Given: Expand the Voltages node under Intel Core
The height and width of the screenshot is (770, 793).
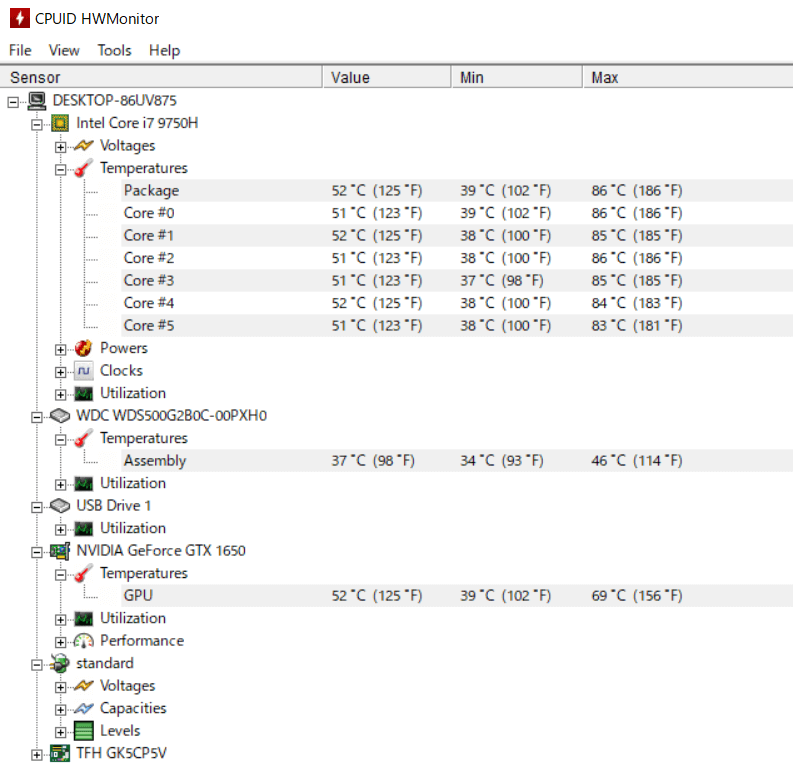Looking at the screenshot, I should (x=60, y=147).
